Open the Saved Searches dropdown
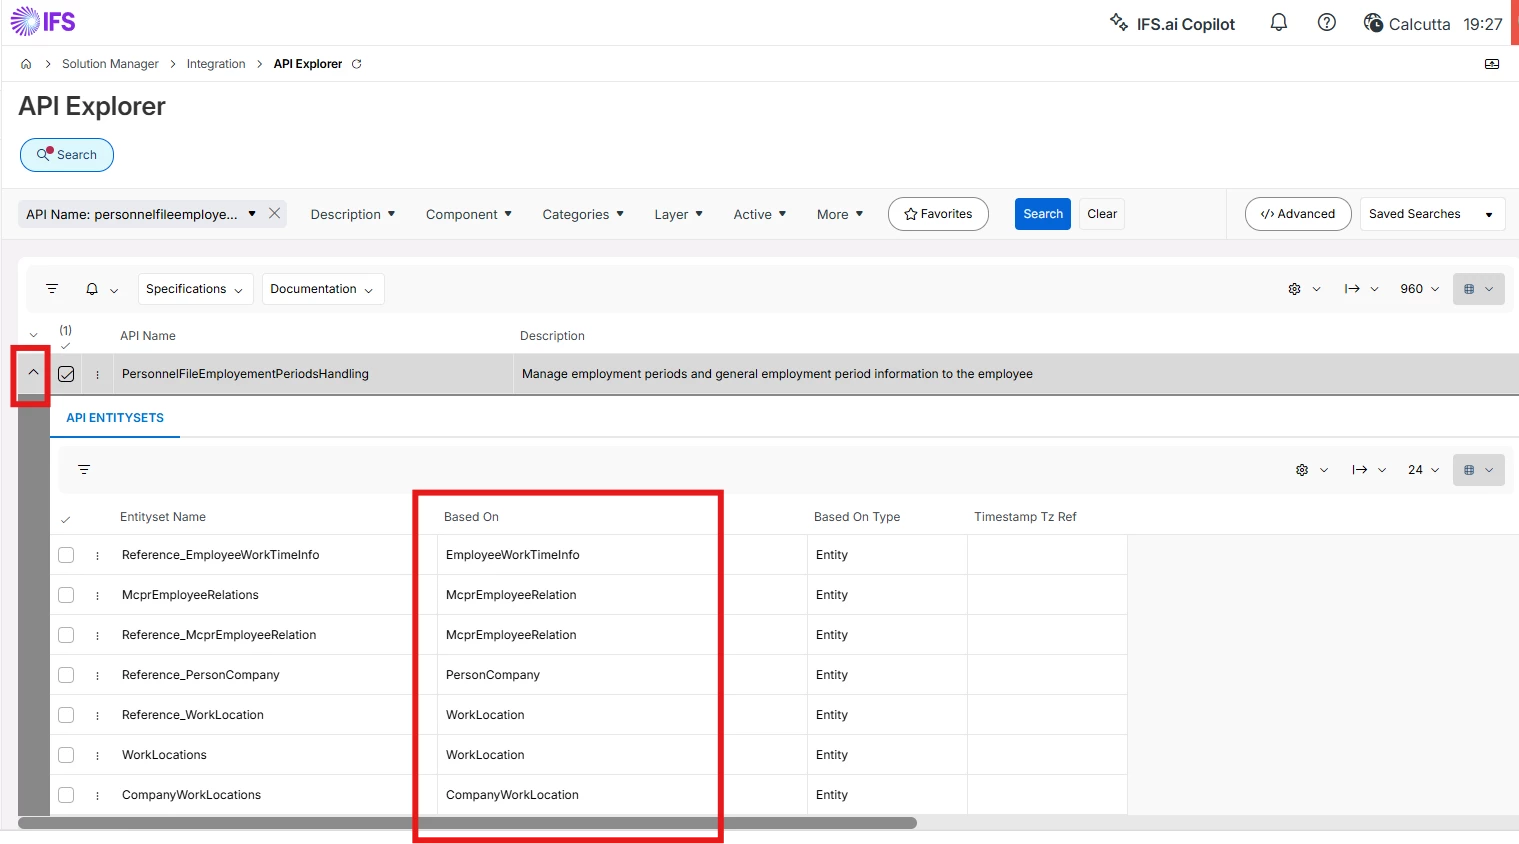Screen dimensions: 1519x844 coord(1432,214)
